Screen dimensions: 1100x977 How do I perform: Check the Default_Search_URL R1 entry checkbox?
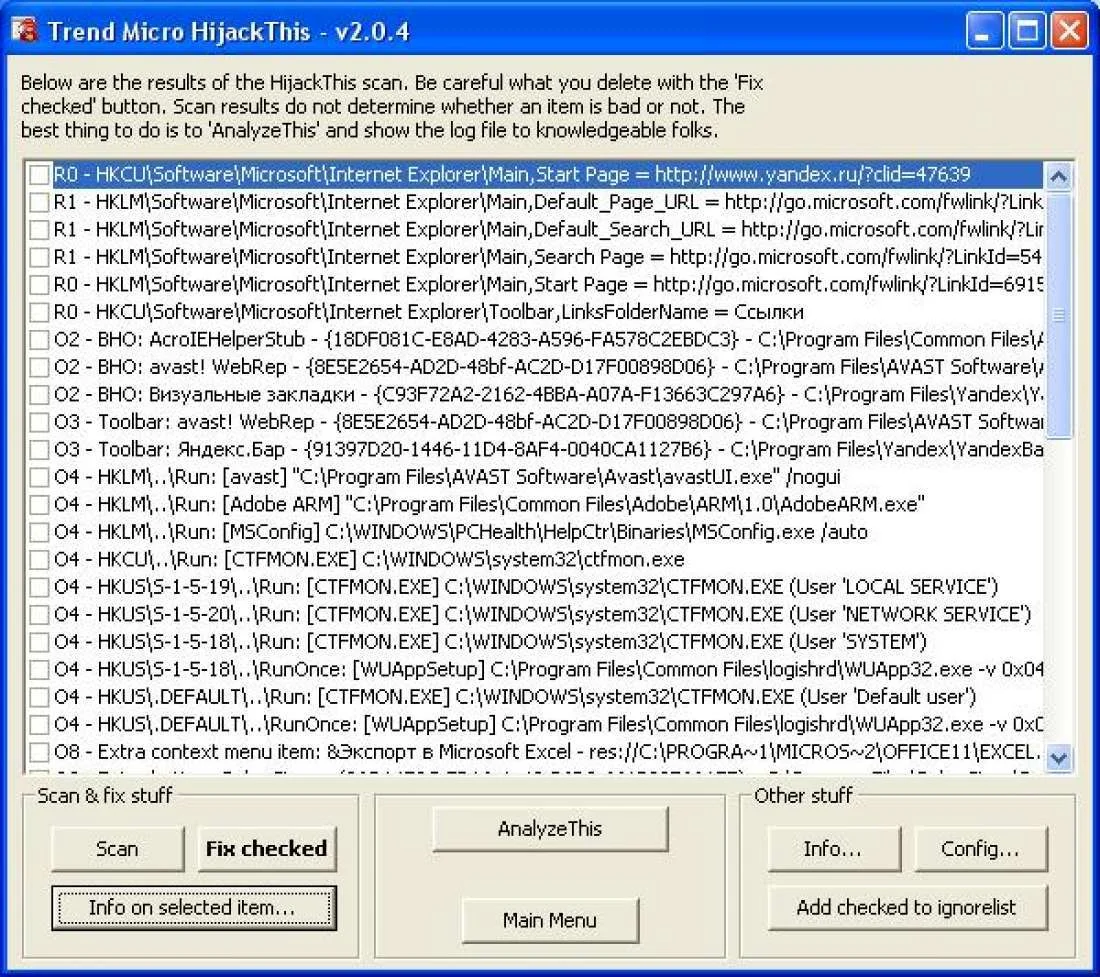(39, 229)
